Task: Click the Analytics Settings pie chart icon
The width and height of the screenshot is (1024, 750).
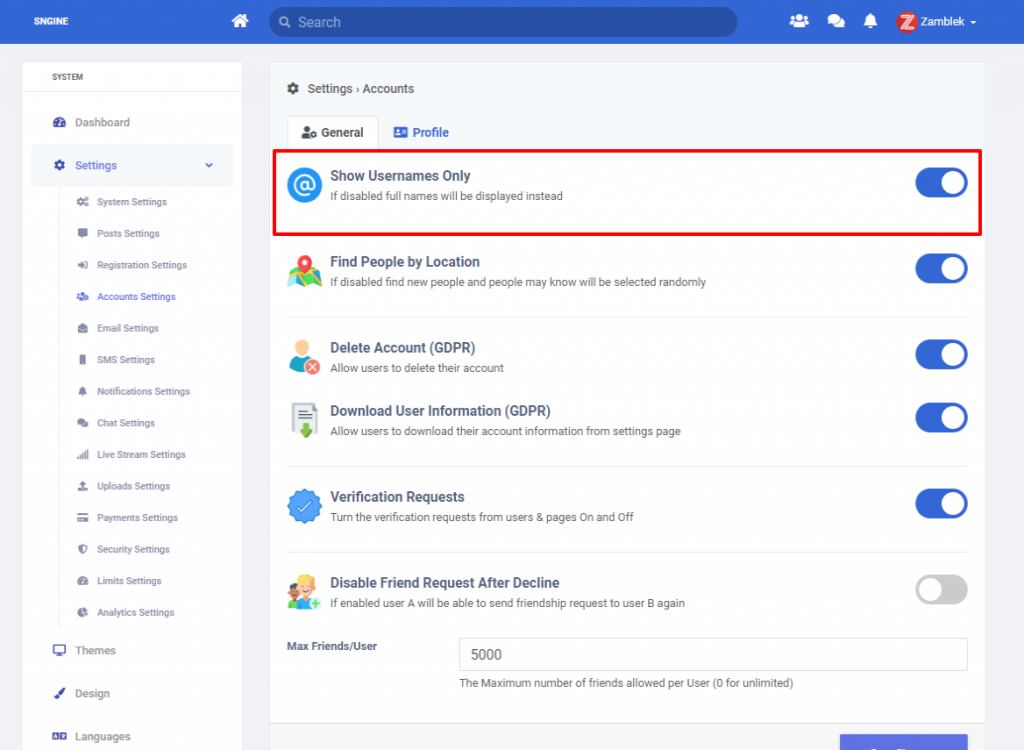Action: [x=82, y=612]
